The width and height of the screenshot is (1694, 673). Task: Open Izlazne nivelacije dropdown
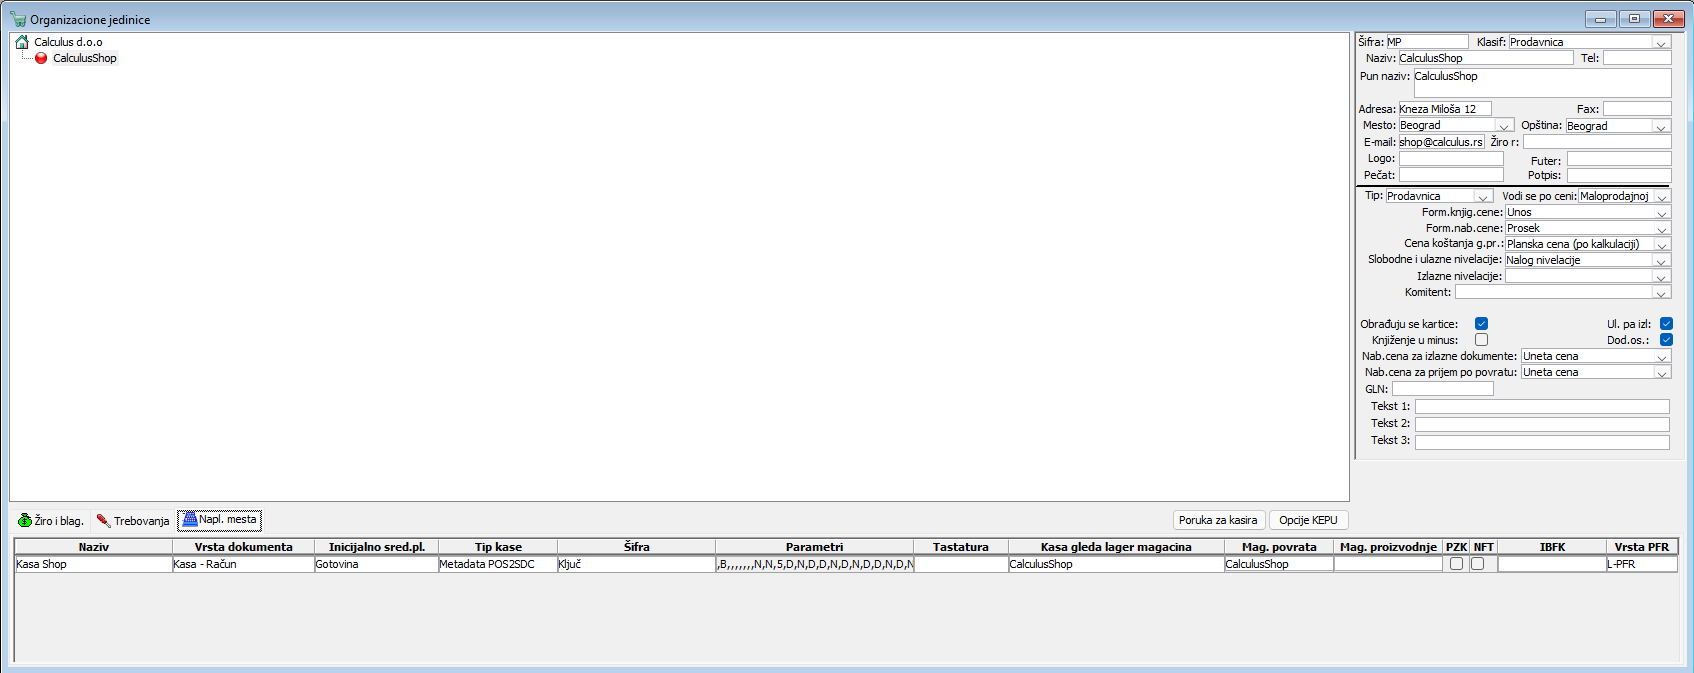point(1661,277)
